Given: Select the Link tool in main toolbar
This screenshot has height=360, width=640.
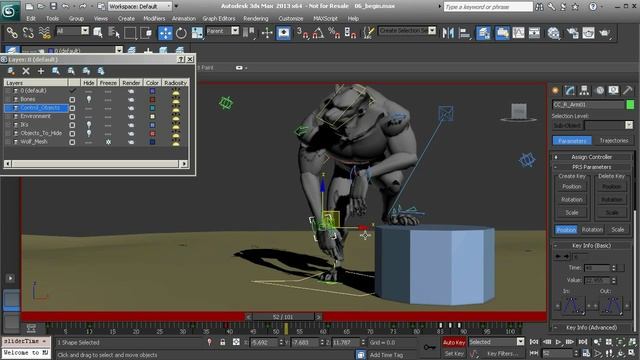Looking at the screenshot, I should click(x=12, y=33).
